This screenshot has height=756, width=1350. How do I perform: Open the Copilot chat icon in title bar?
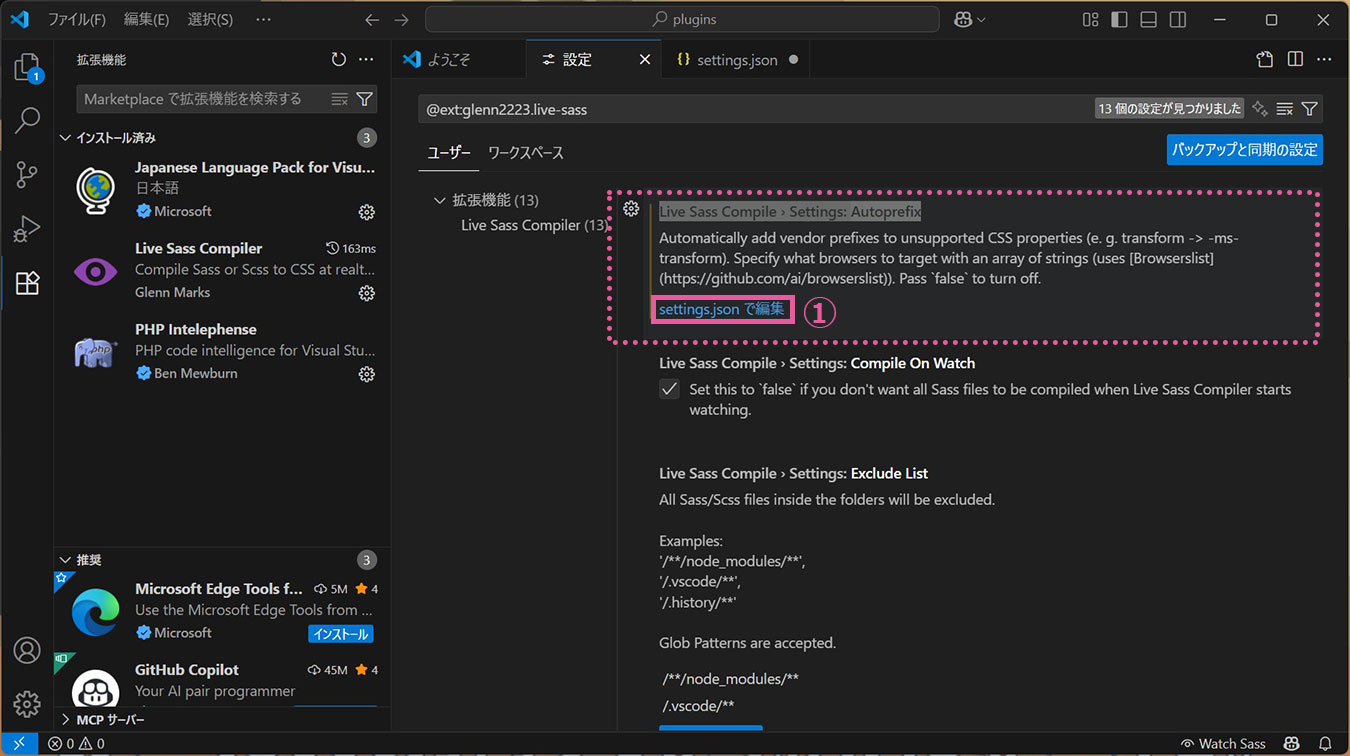click(963, 20)
